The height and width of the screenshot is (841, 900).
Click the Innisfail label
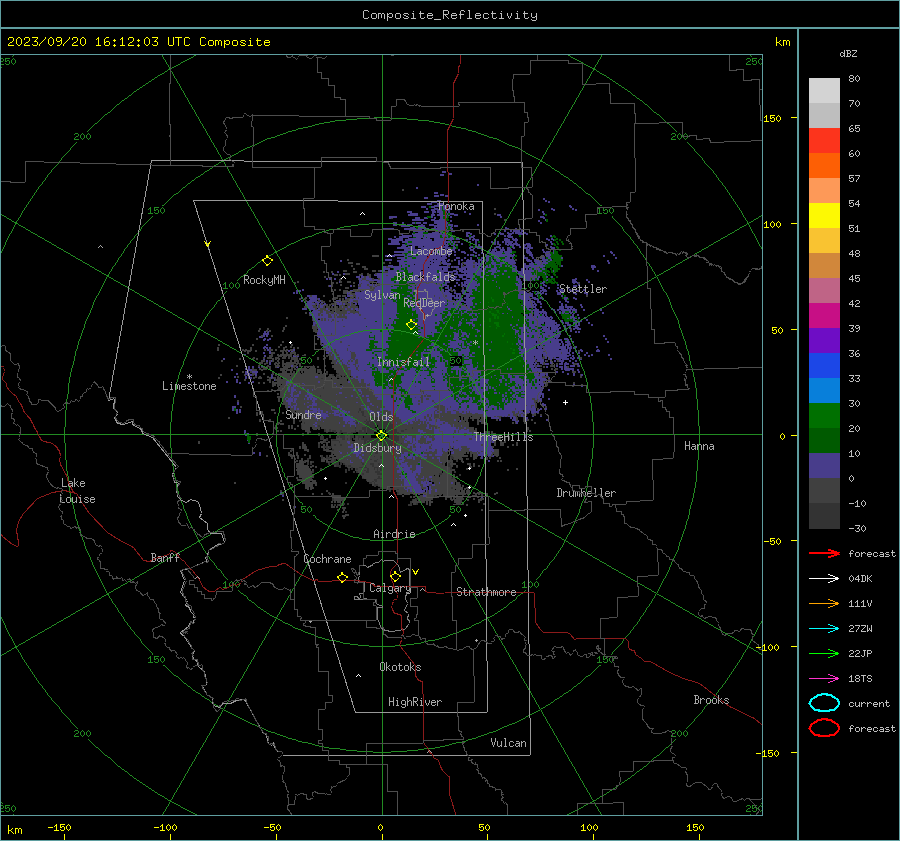tap(403, 362)
